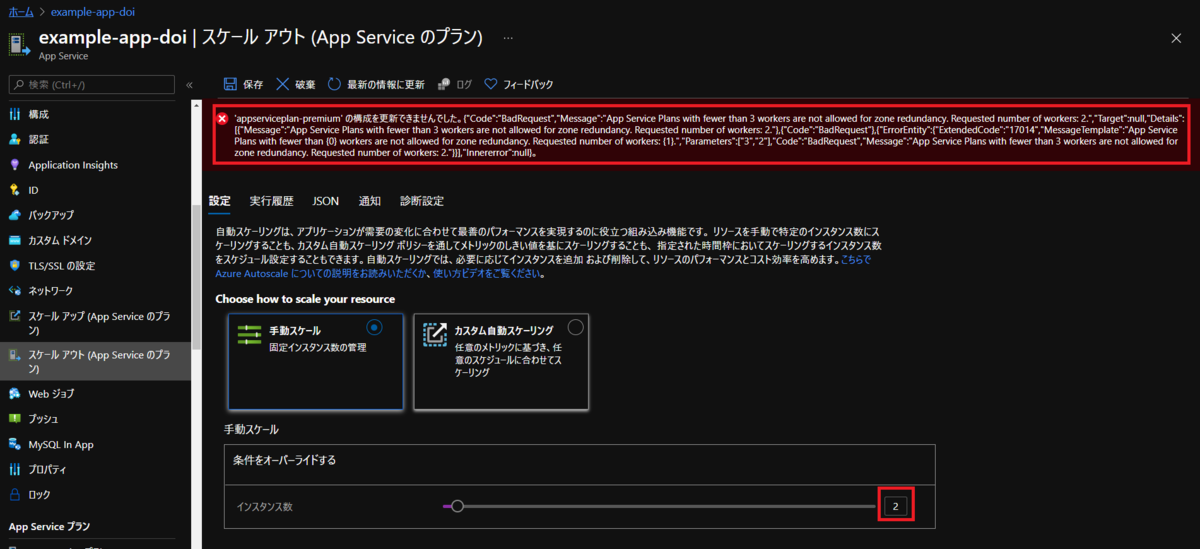Switch to the 通知 tab
The width and height of the screenshot is (1200, 549).
pos(369,201)
